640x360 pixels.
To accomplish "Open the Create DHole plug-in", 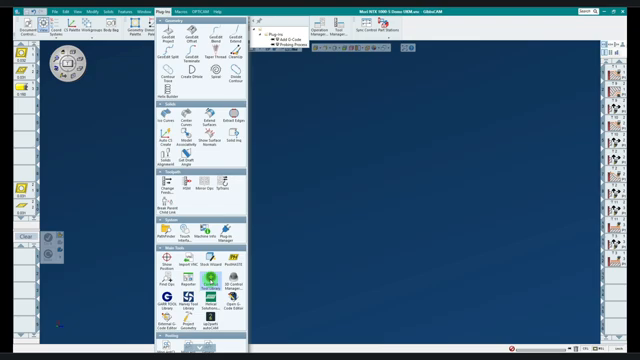I will pyautogui.click(x=191, y=72).
